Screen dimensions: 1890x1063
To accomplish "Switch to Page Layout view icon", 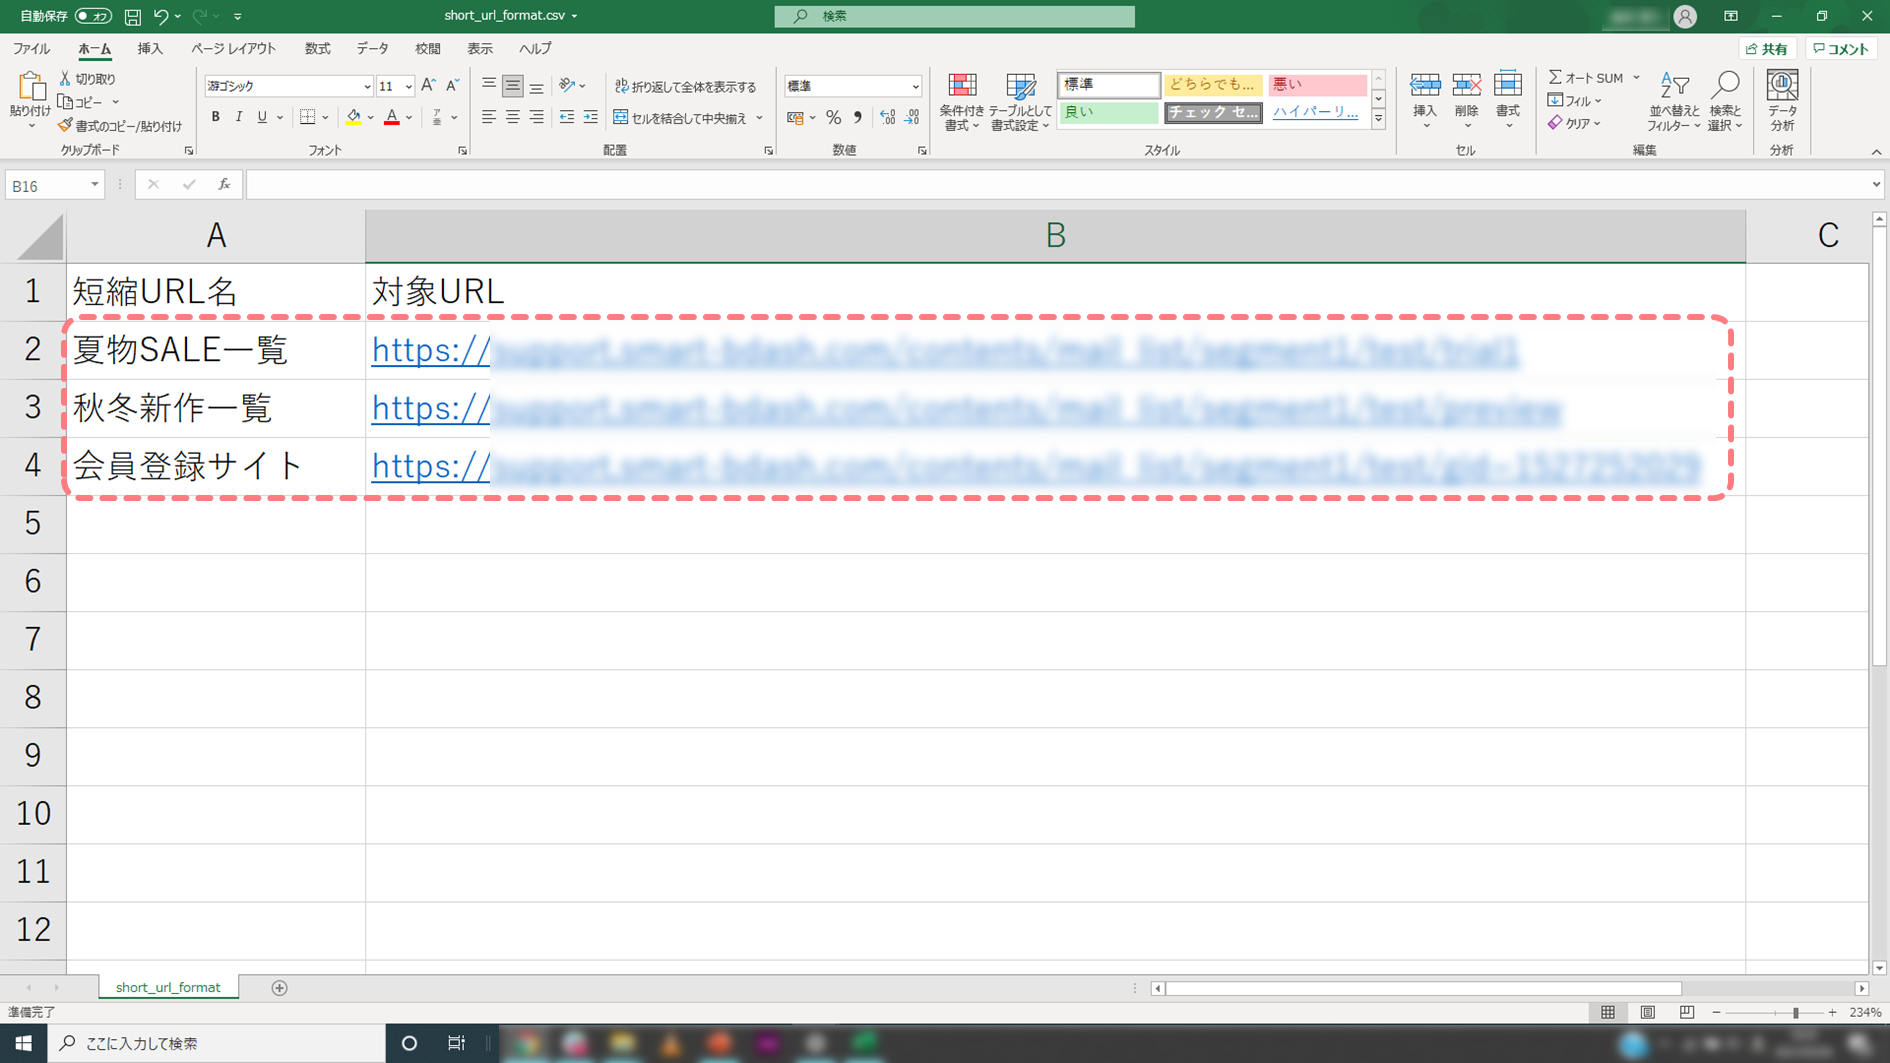I will click(x=1648, y=1013).
